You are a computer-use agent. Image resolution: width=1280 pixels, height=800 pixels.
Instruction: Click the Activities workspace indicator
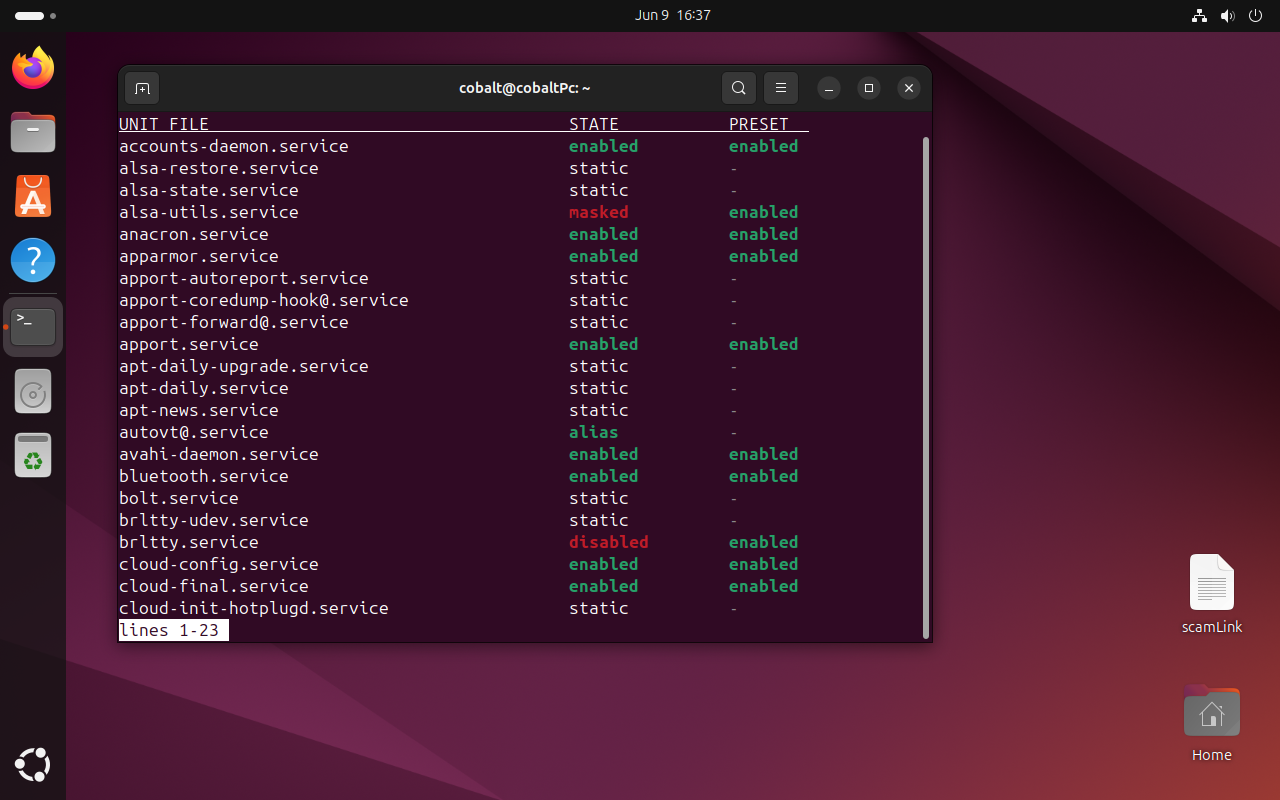pos(36,16)
